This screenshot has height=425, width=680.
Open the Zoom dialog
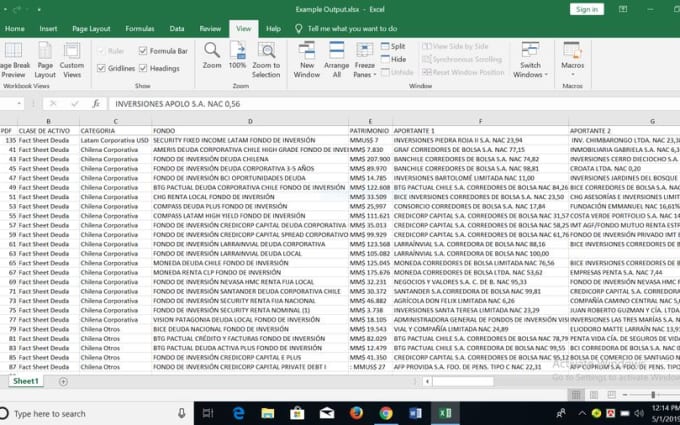point(212,56)
